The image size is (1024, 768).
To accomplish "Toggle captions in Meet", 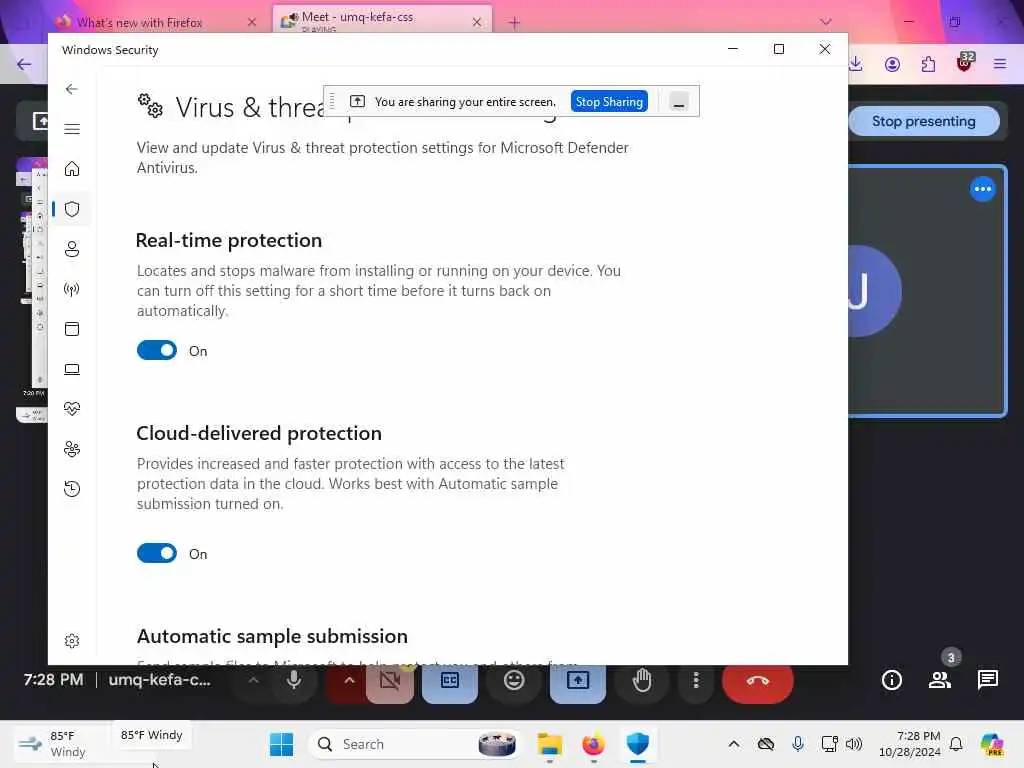I will click(450, 682).
